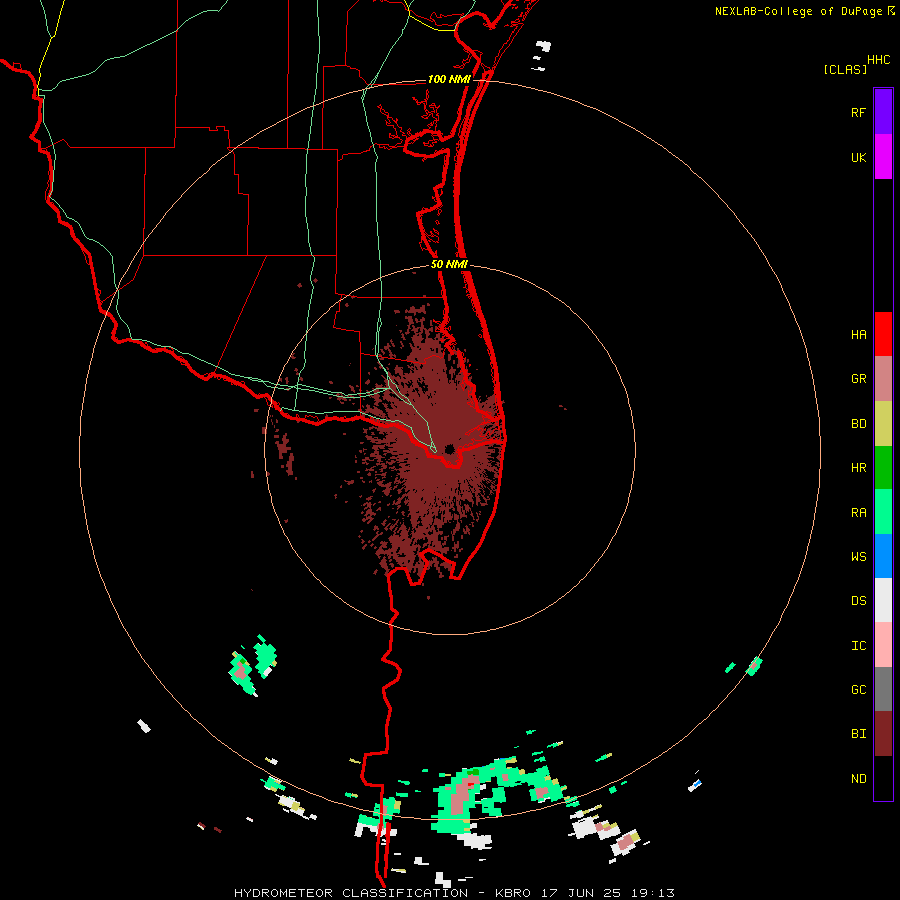Click the 19:13 timestamp
This screenshot has height=900, width=900.
[x=651, y=893]
